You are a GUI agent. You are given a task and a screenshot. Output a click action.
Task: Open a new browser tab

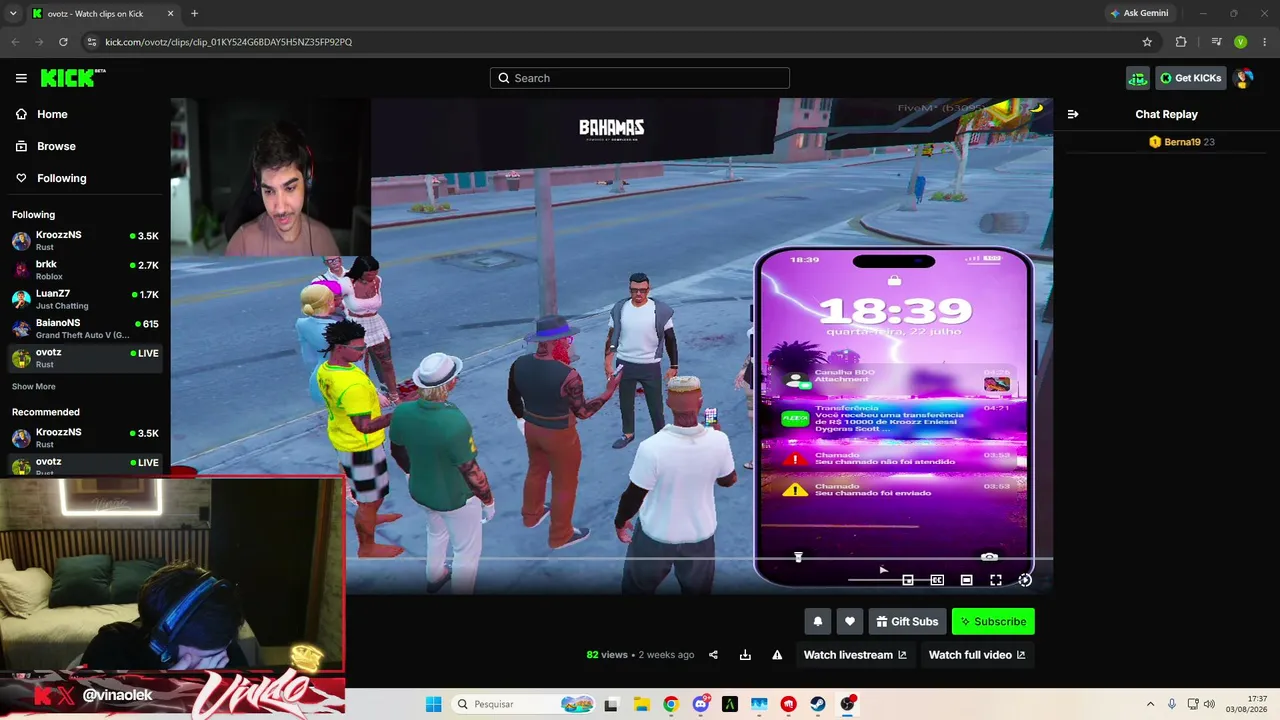(x=194, y=13)
